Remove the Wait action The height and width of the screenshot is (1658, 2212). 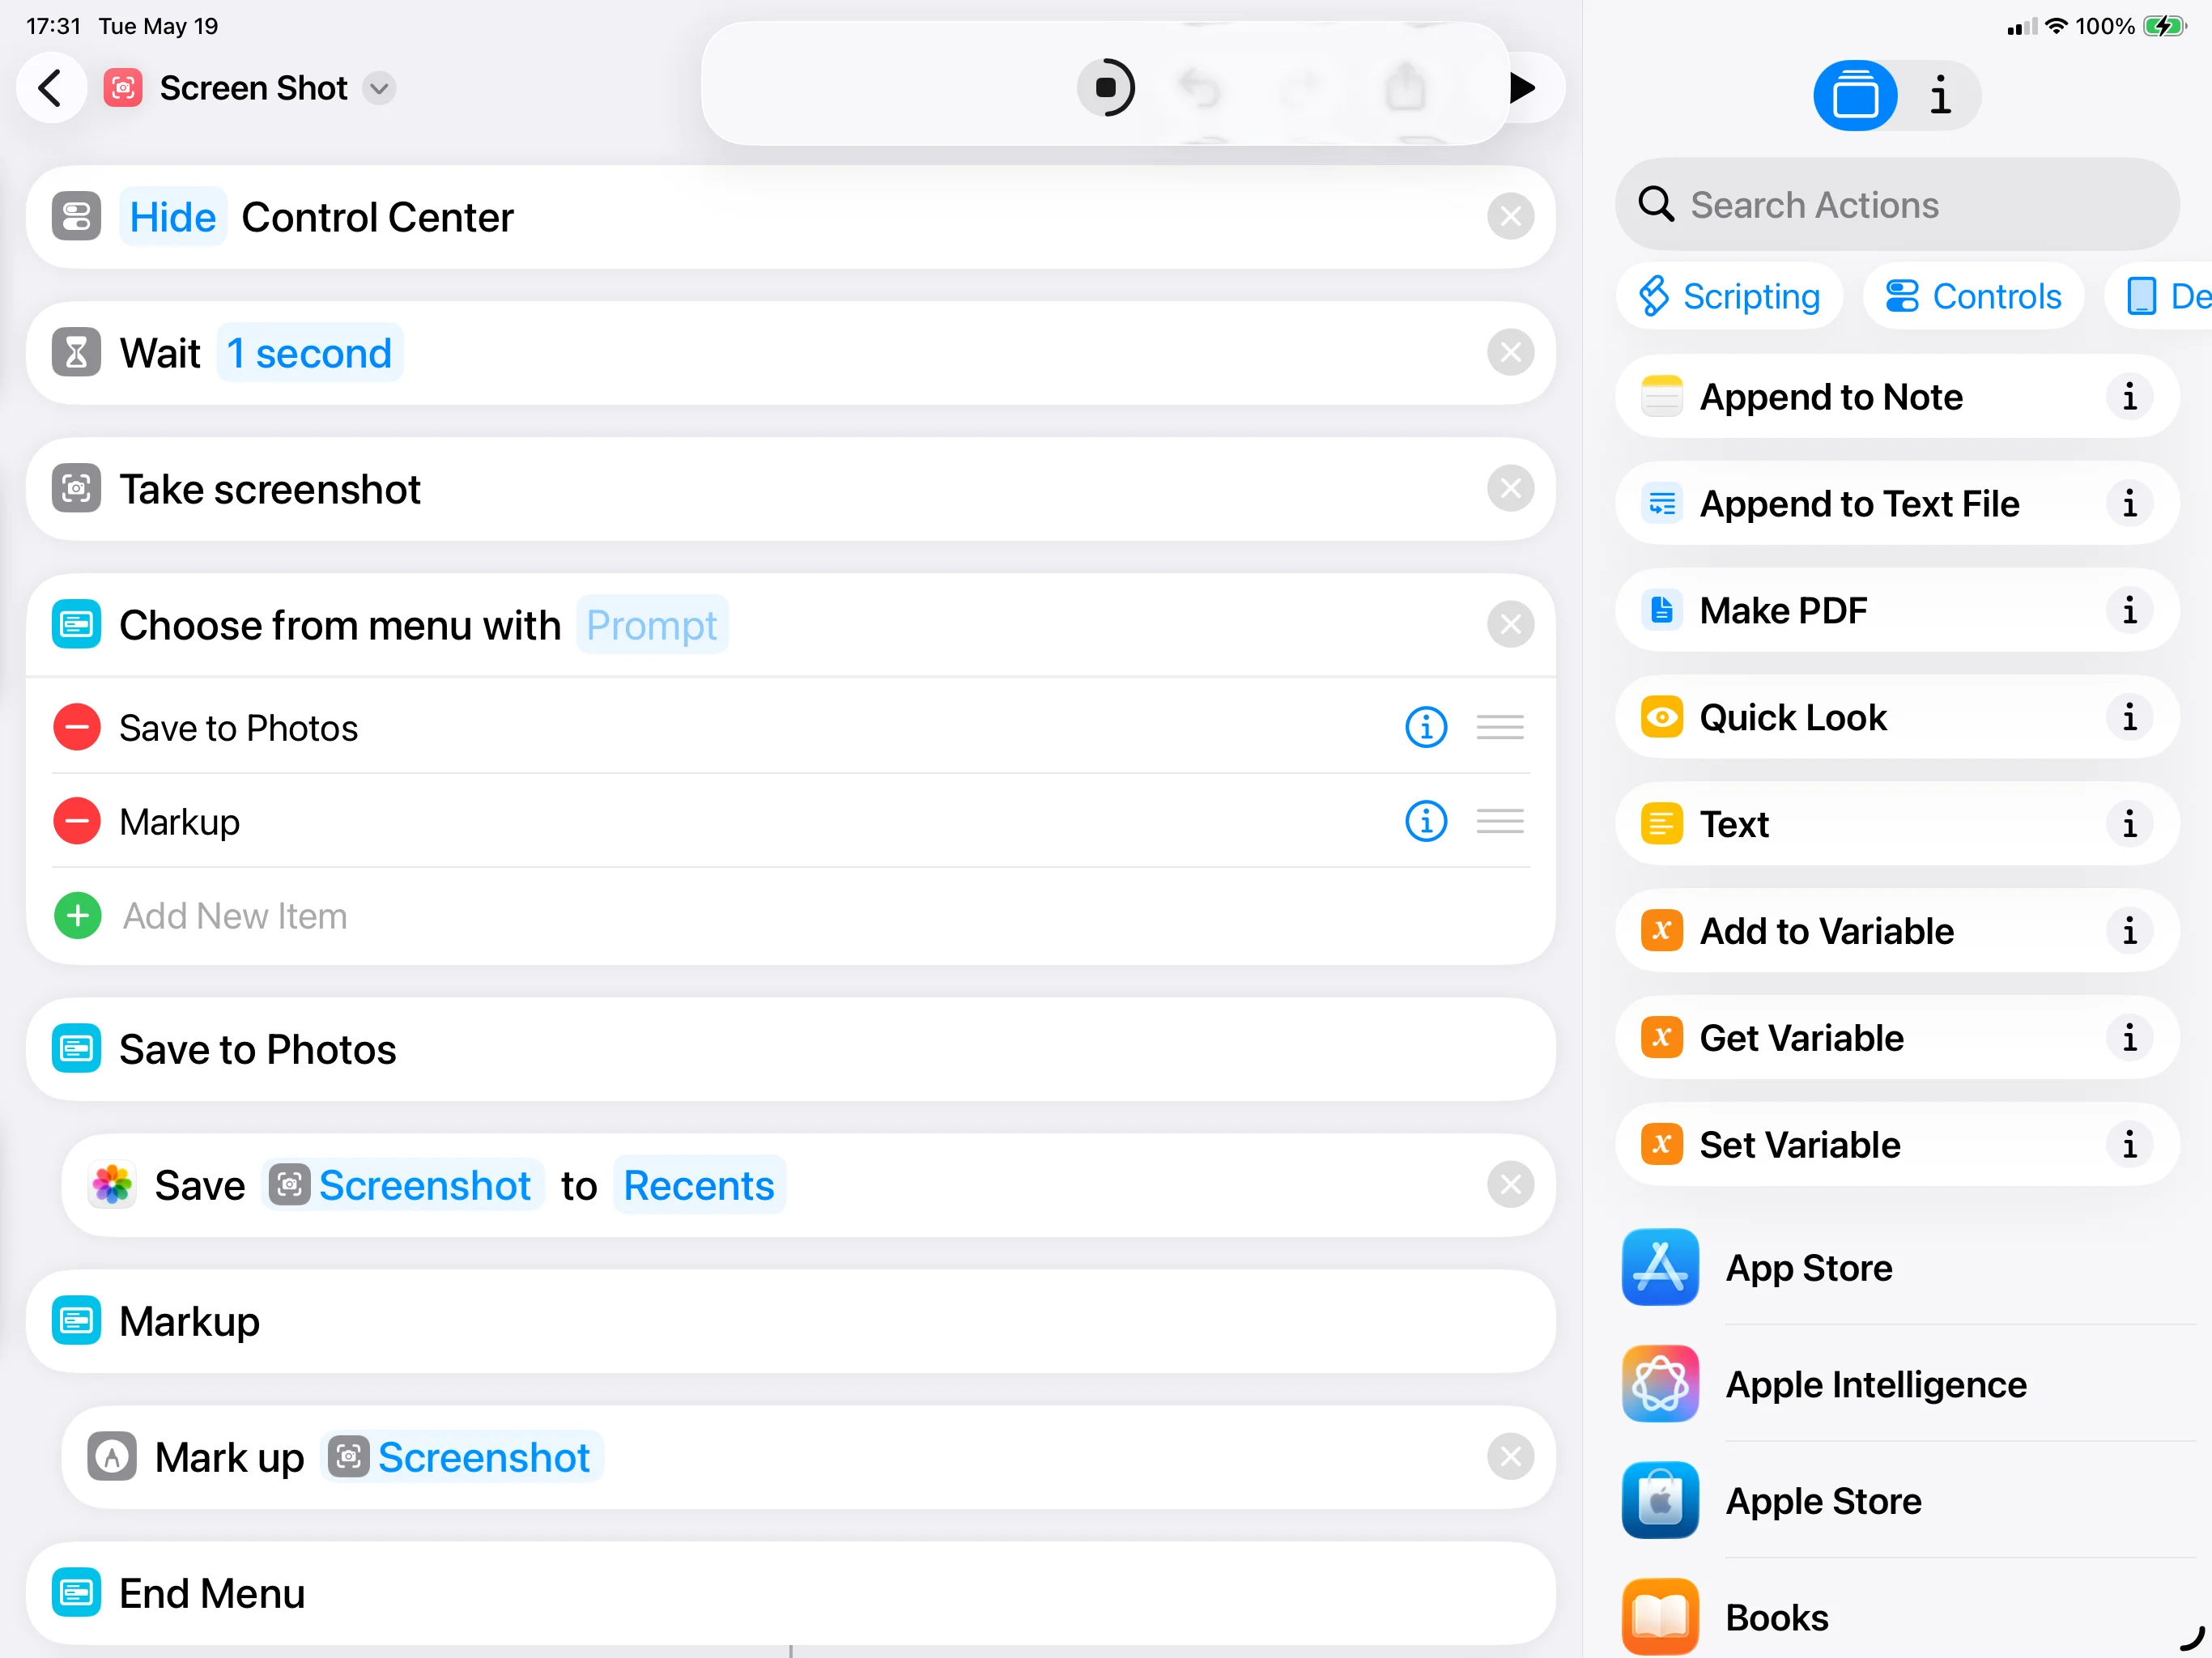[1510, 353]
